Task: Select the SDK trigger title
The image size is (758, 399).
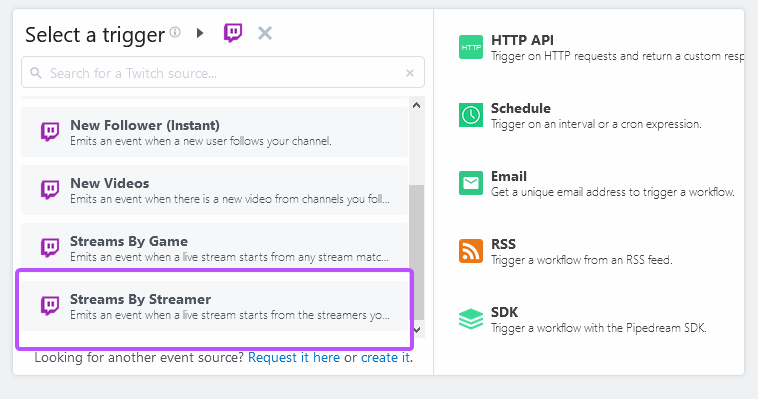Action: tap(505, 312)
